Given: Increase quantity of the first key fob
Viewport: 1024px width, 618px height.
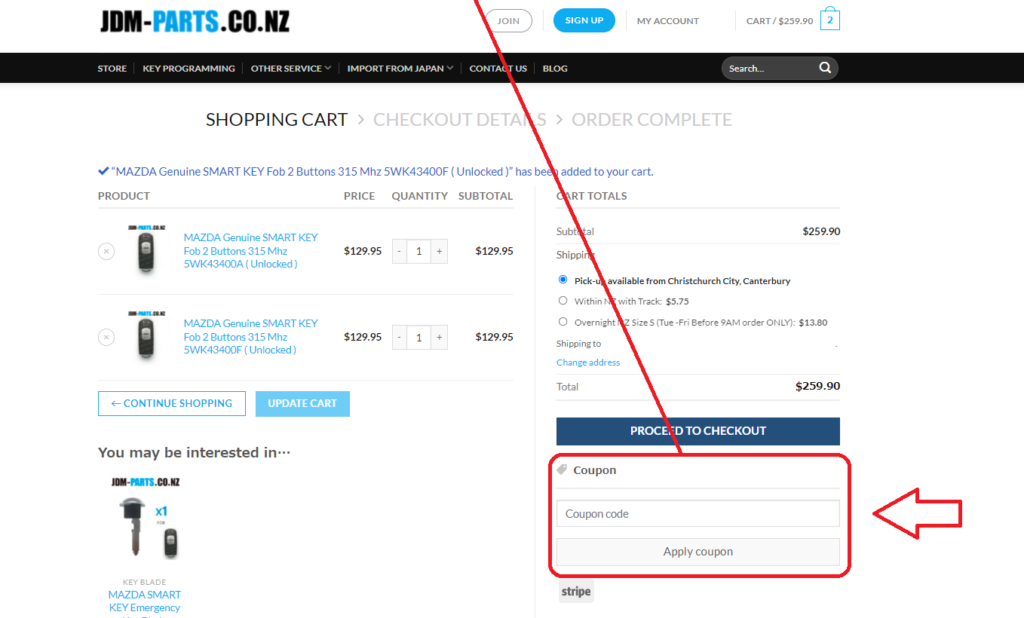Looking at the screenshot, I should point(438,251).
